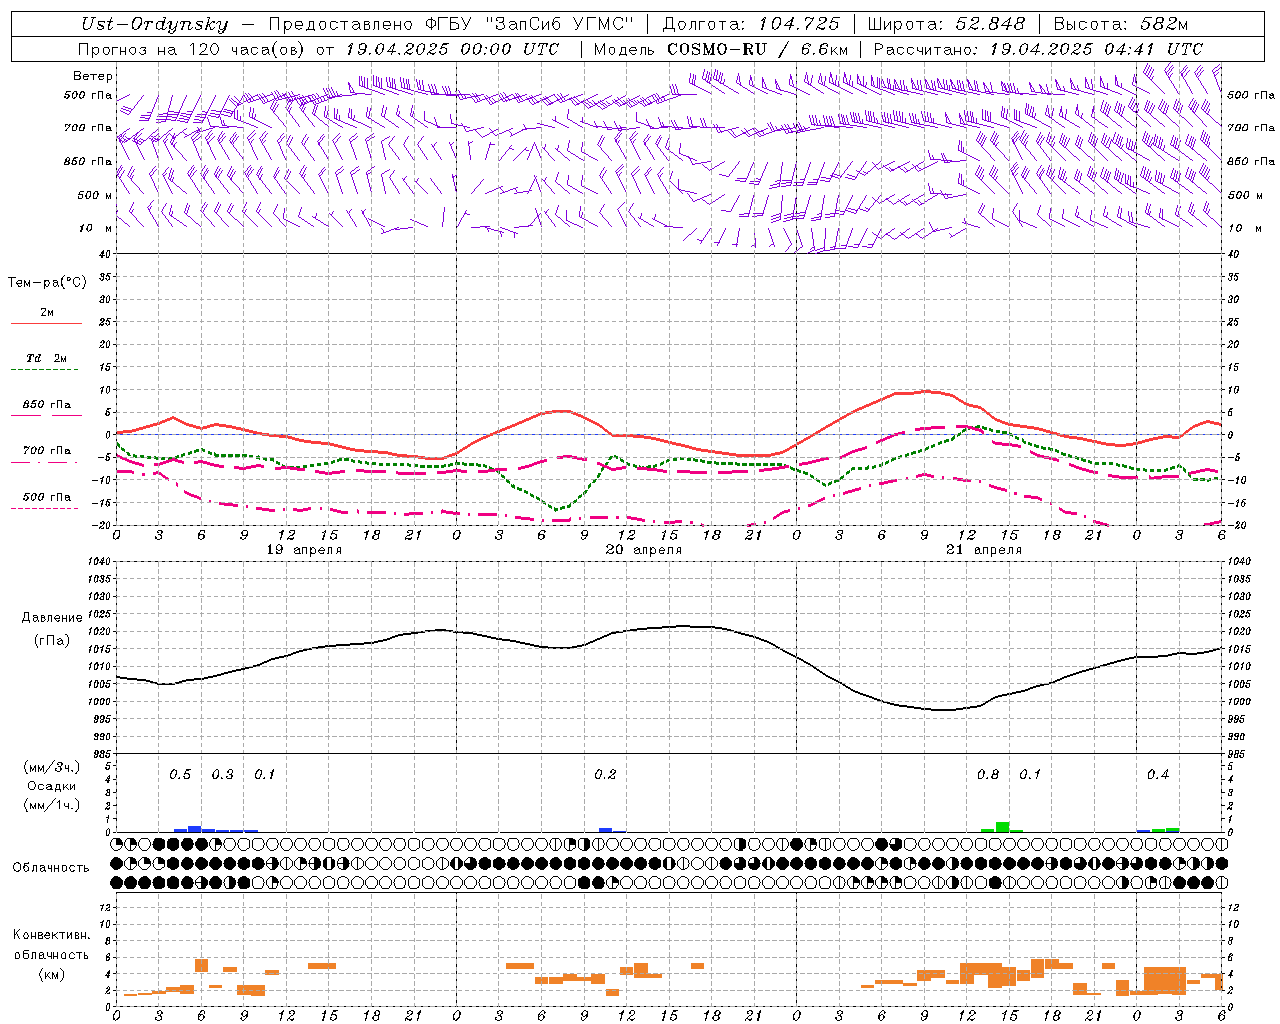Click the '21 апреля' date label
Viewport: 1280px width, 1024px height.
click(x=984, y=550)
